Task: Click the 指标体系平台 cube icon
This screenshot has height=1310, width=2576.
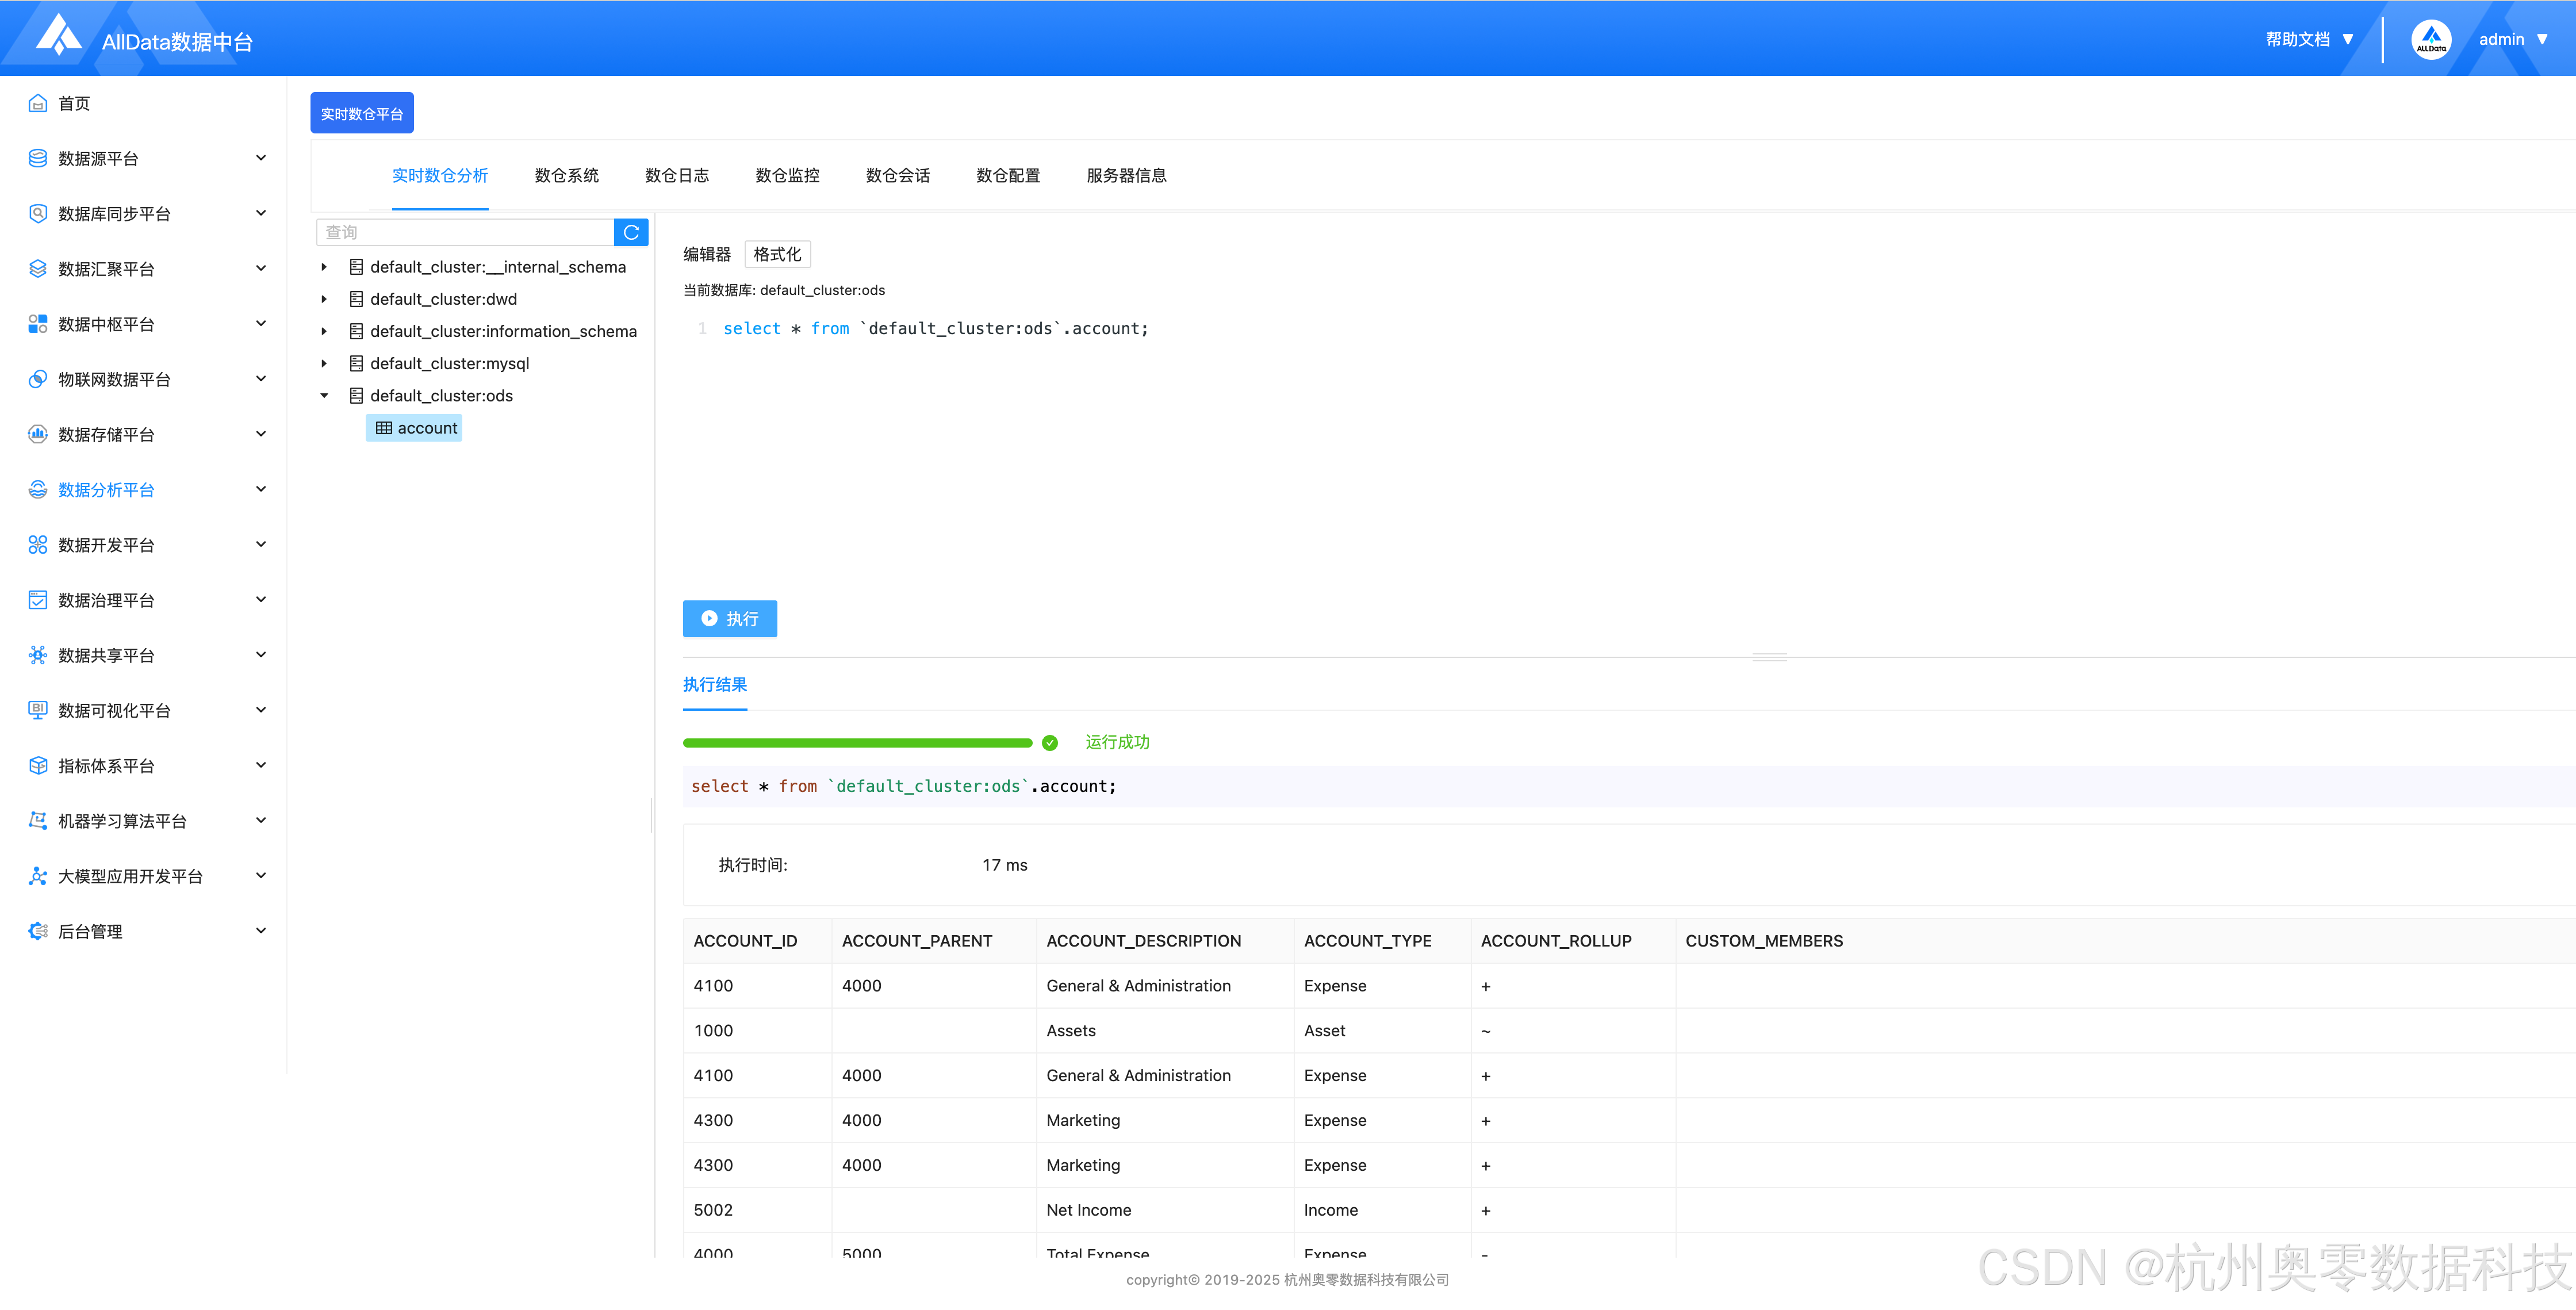Action: pyautogui.click(x=38, y=766)
